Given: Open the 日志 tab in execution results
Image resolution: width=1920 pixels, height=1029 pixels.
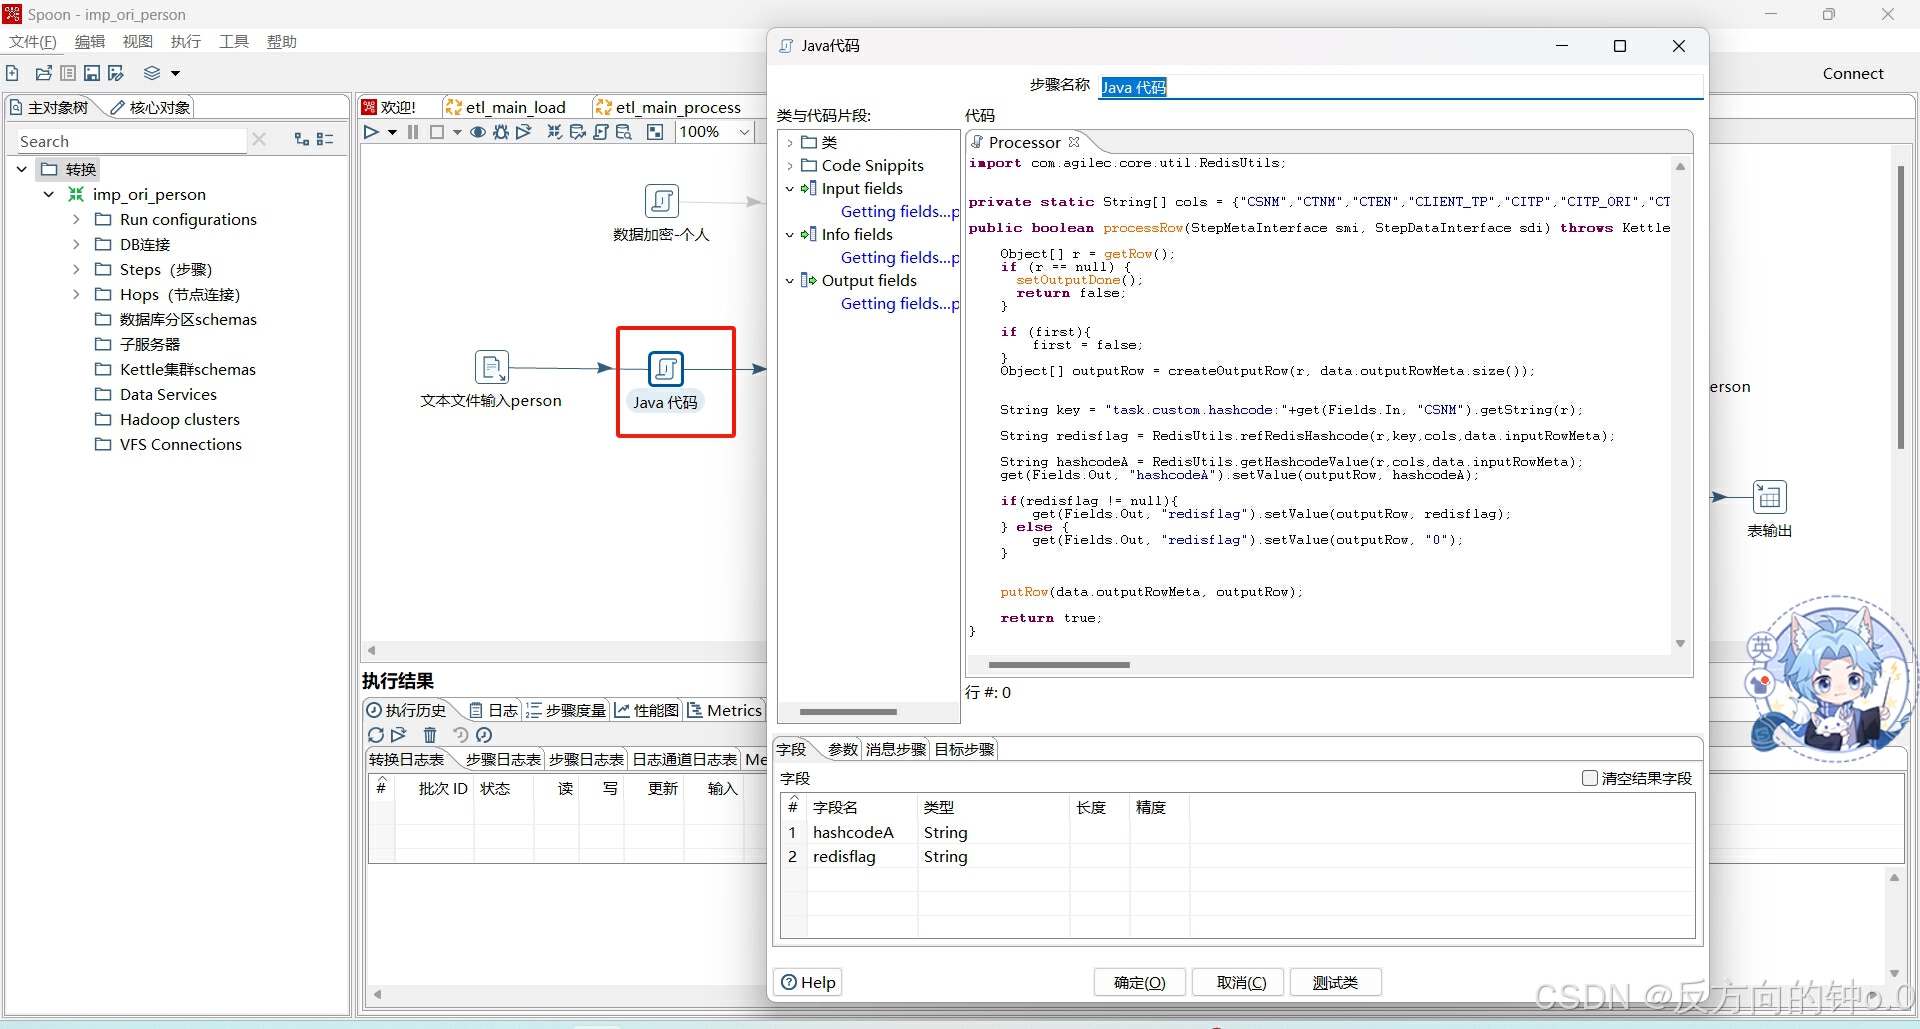Looking at the screenshot, I should (x=494, y=710).
